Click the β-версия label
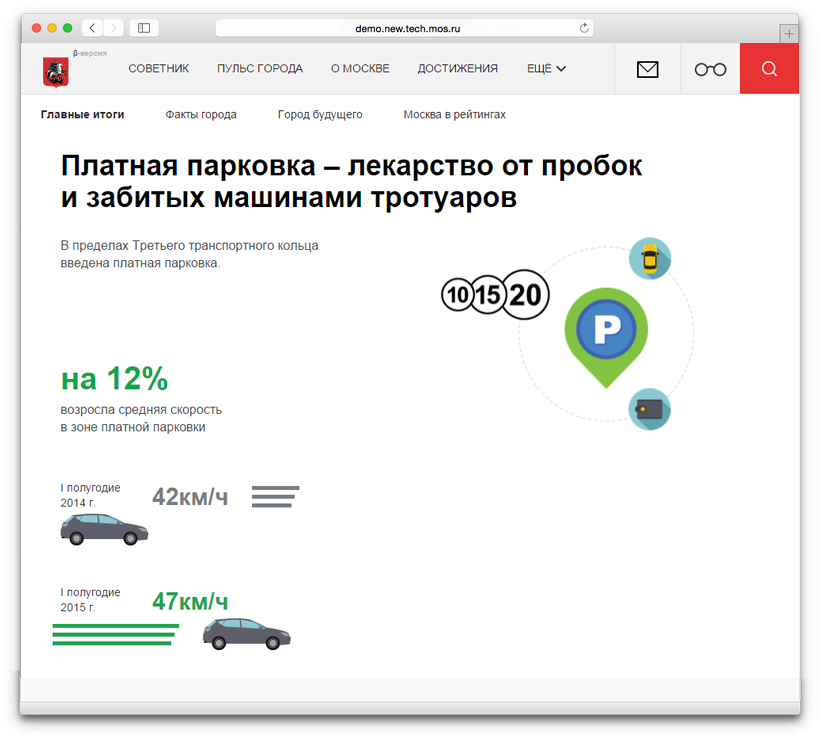This screenshot has width=820, height=734. [90, 53]
